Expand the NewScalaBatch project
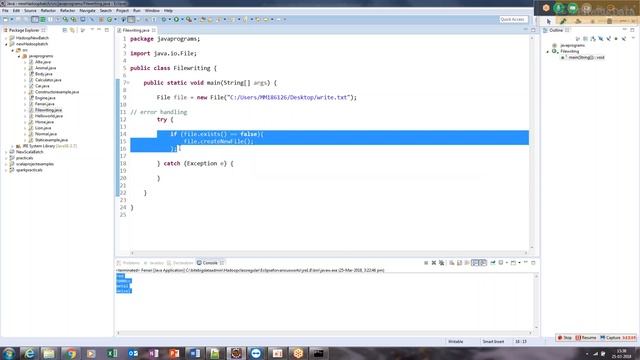This screenshot has width=640, height=360. click(x=7, y=152)
